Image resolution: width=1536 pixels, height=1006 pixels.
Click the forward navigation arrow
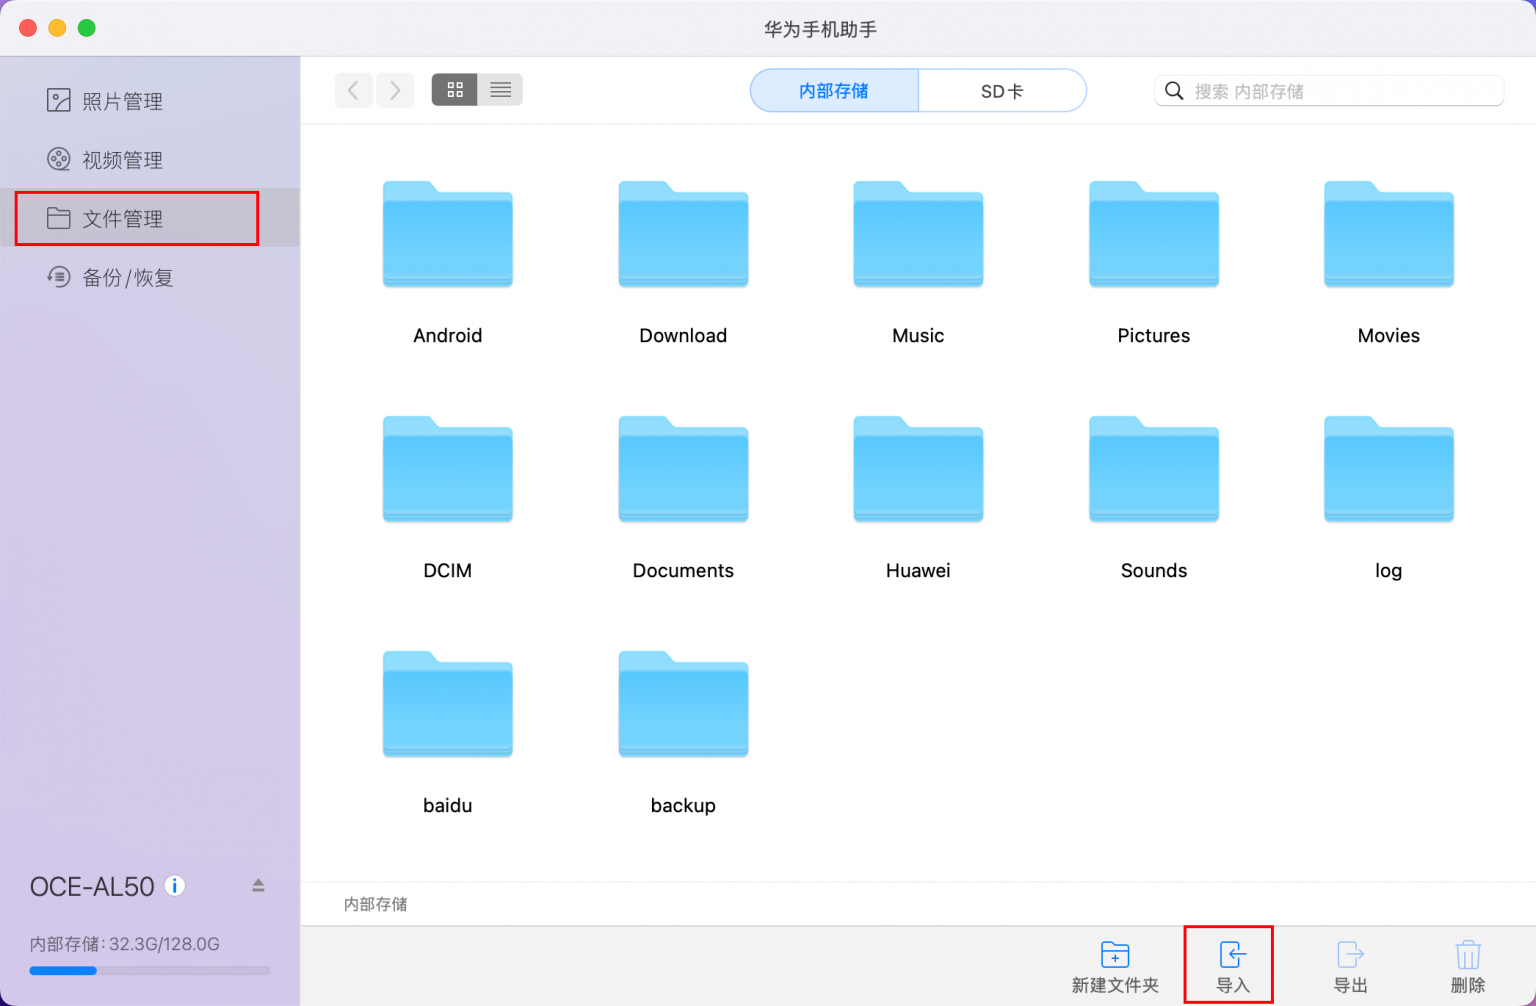point(395,90)
